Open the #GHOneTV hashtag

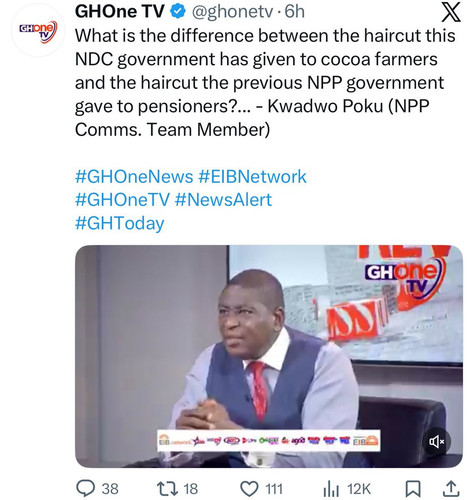tap(122, 200)
